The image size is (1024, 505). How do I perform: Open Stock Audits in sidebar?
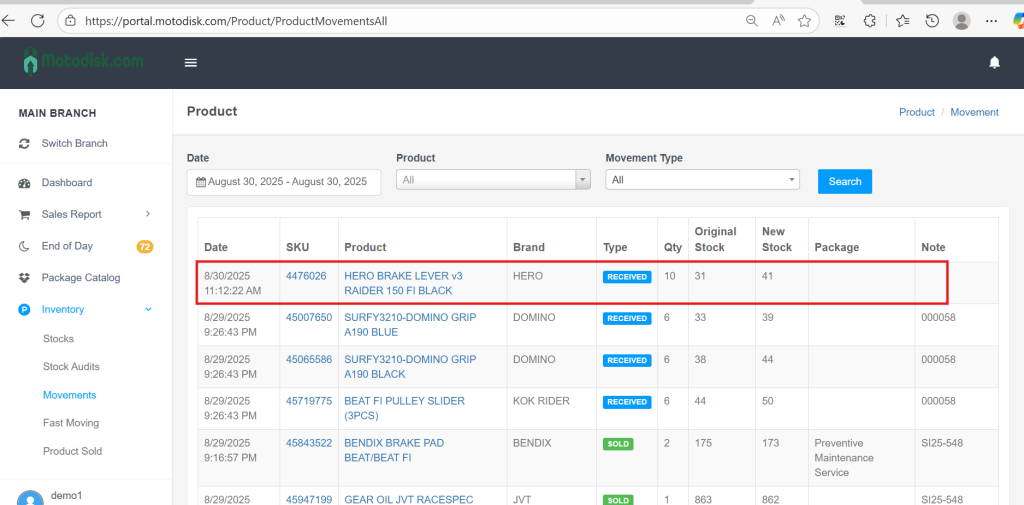click(71, 367)
